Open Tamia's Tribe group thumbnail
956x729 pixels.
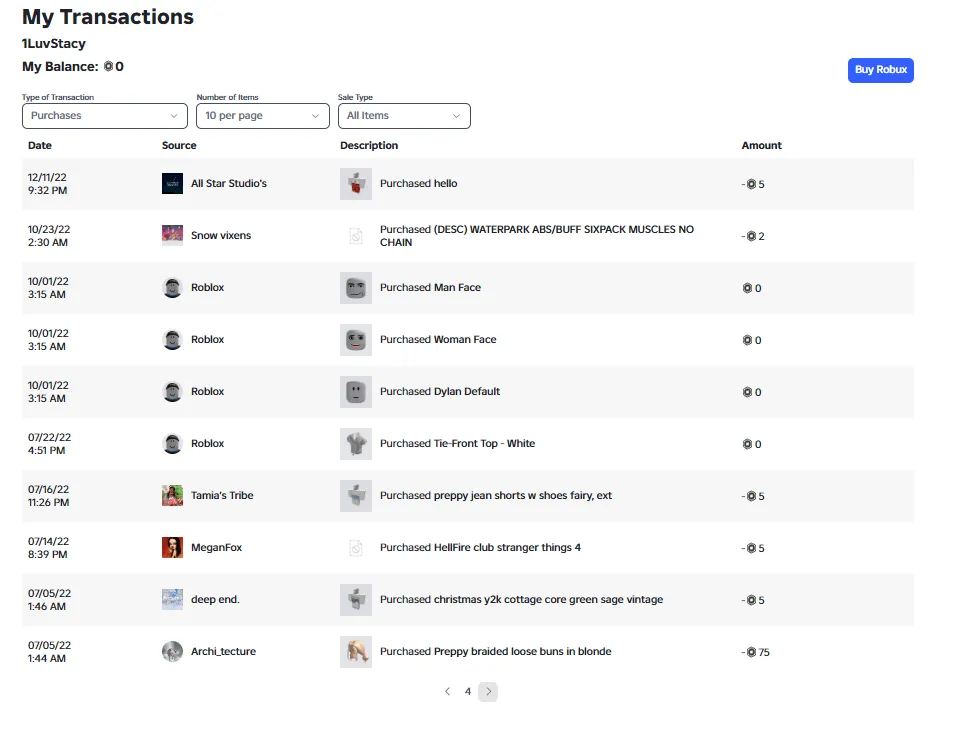point(172,496)
